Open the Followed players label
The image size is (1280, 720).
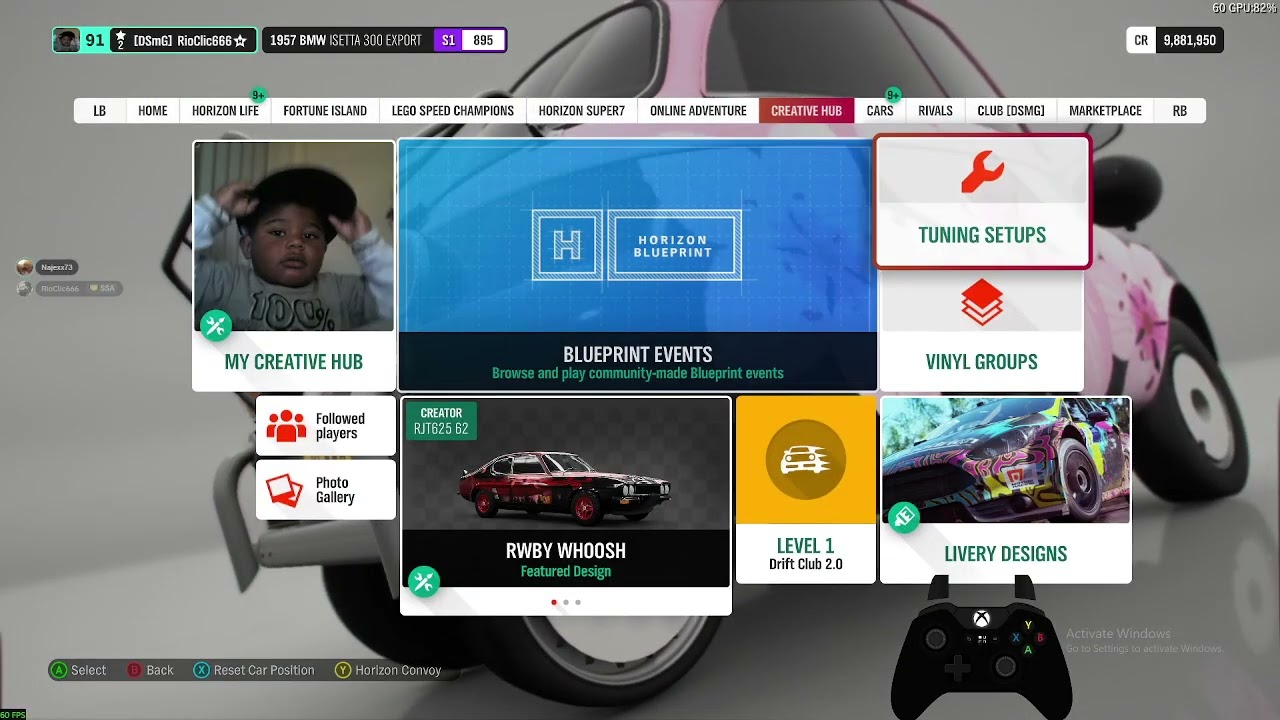point(340,426)
